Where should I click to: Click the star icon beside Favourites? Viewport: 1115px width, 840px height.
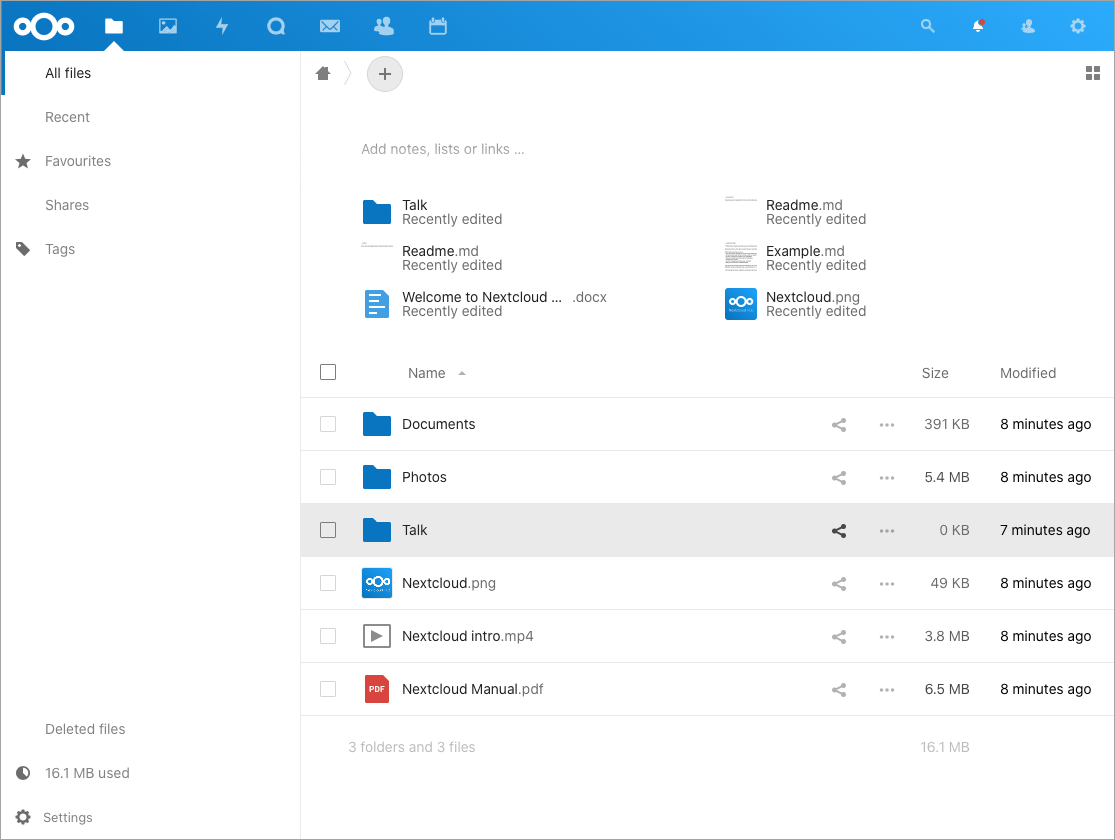point(23,161)
